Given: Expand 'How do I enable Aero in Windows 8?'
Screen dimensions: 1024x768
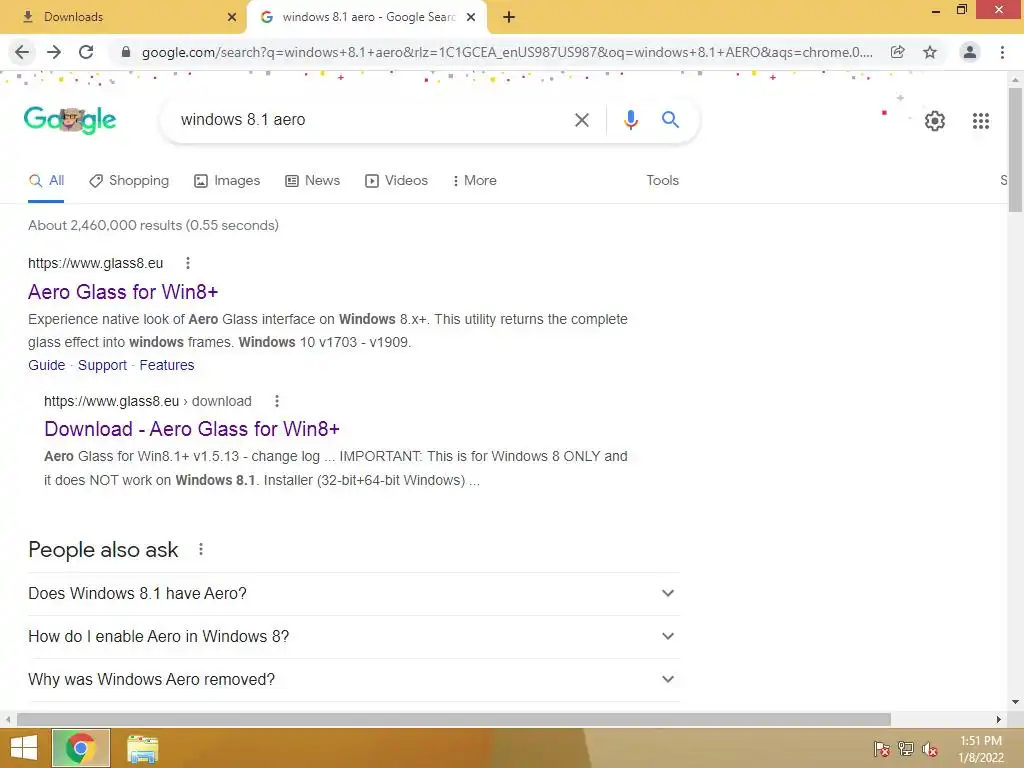Looking at the screenshot, I should [x=354, y=637].
